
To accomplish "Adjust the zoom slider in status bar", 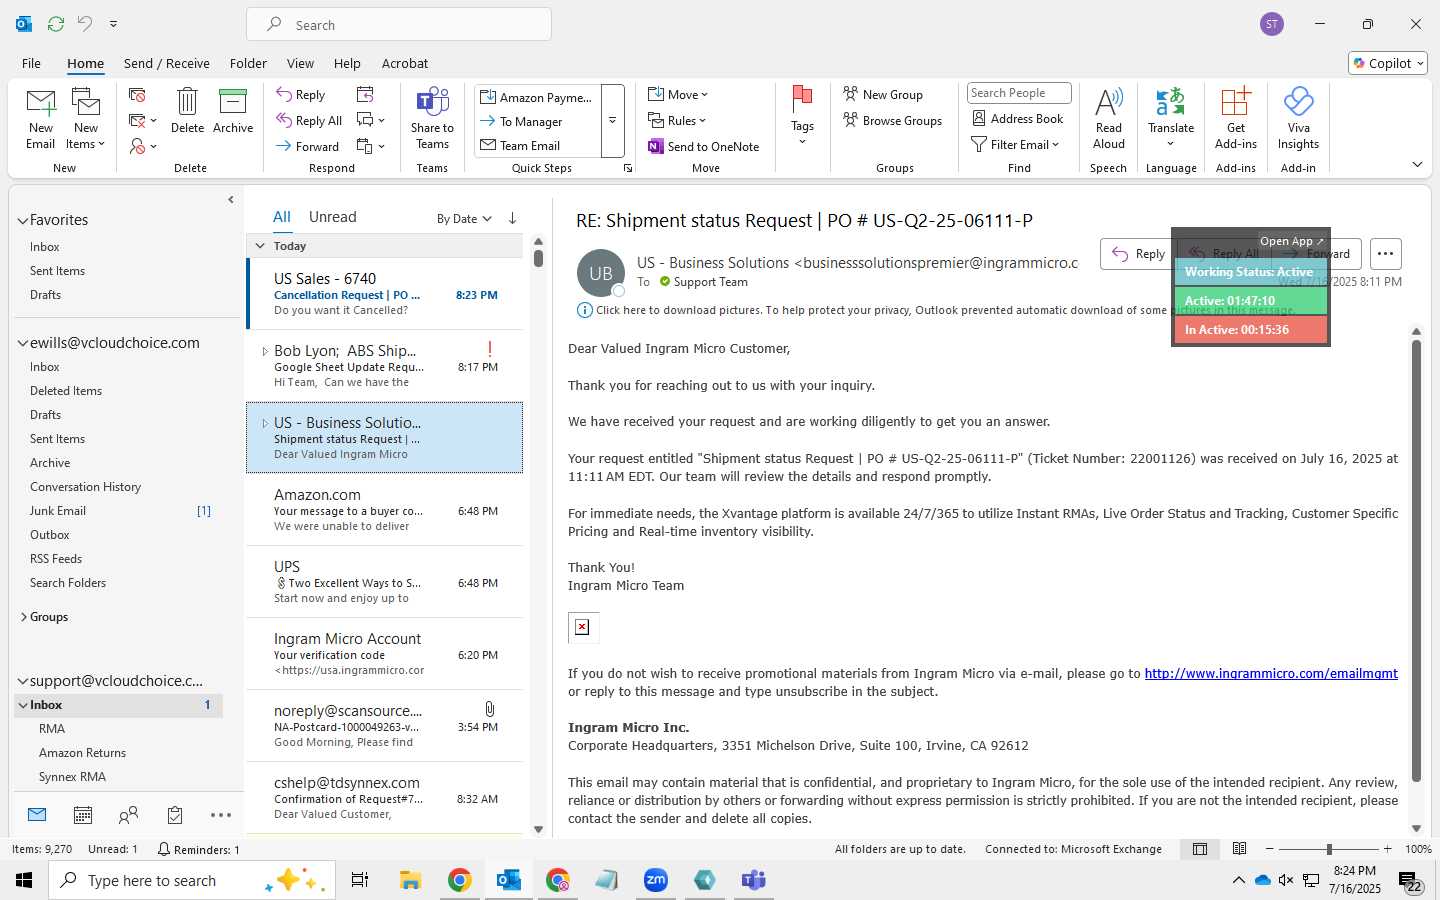I will (x=1329, y=849).
